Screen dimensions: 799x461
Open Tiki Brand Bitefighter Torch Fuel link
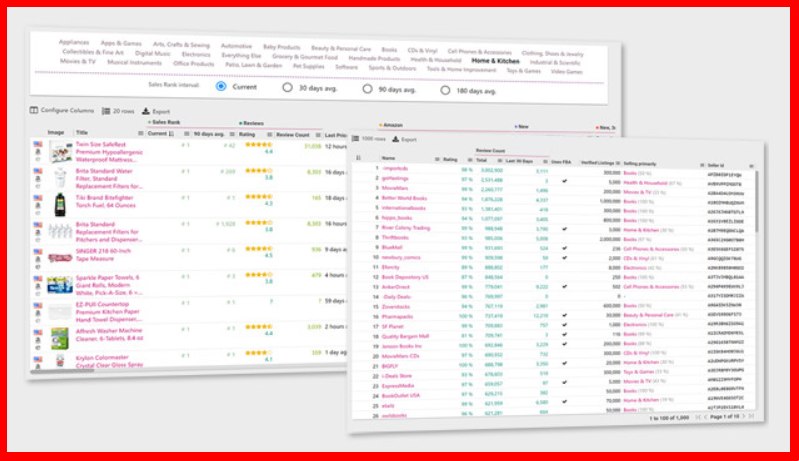[x=105, y=201]
